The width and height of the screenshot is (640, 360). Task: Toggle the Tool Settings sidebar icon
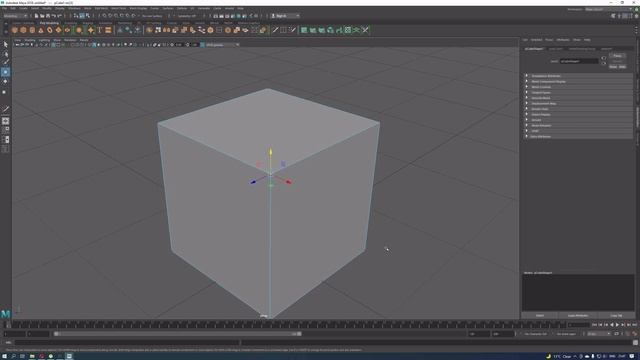click(631, 16)
